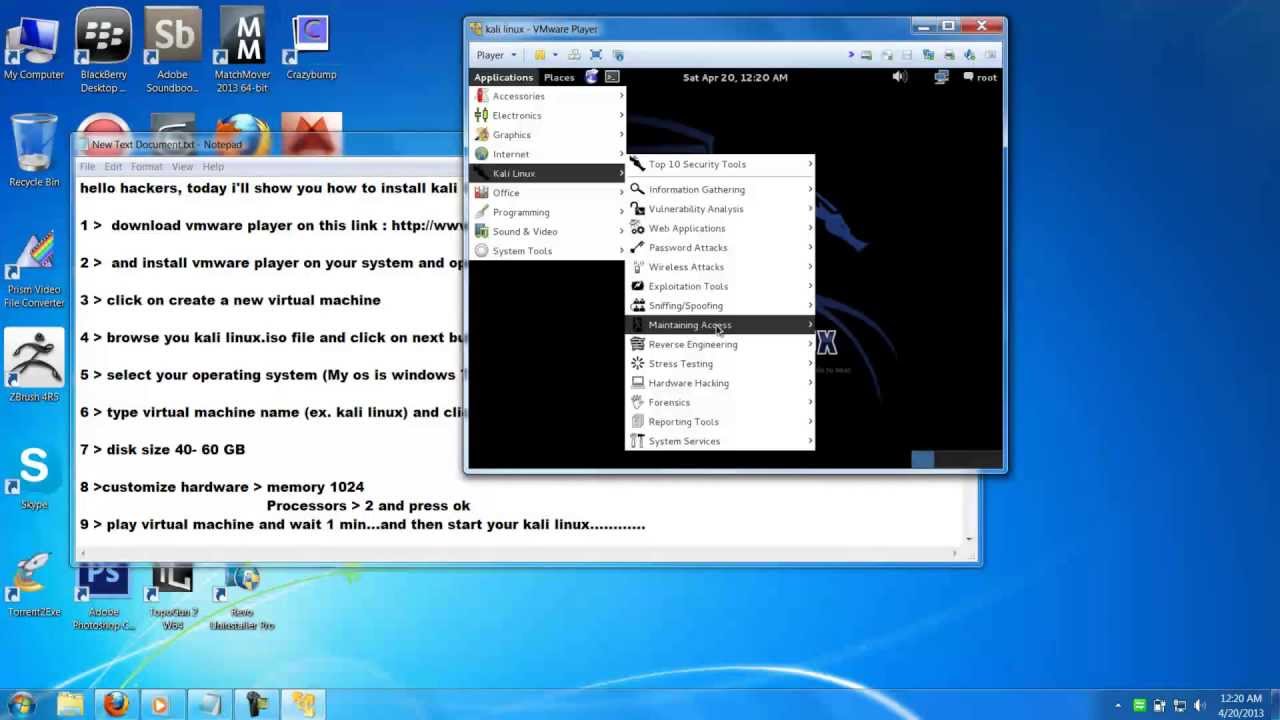This screenshot has height=720, width=1280.
Task: Open the BlackBerry Desktop shortcut
Action: [103, 50]
